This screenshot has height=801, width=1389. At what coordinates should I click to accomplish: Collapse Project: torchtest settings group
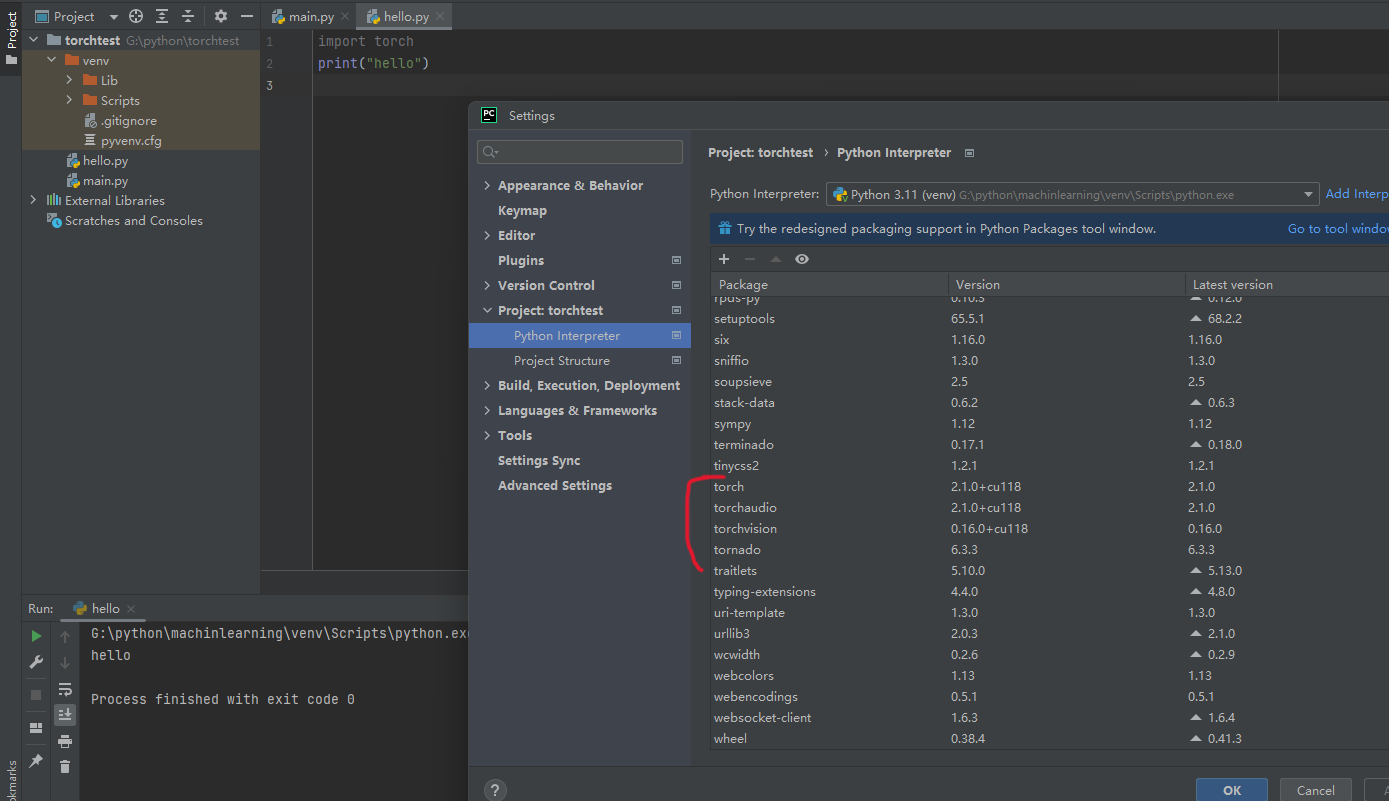click(487, 311)
